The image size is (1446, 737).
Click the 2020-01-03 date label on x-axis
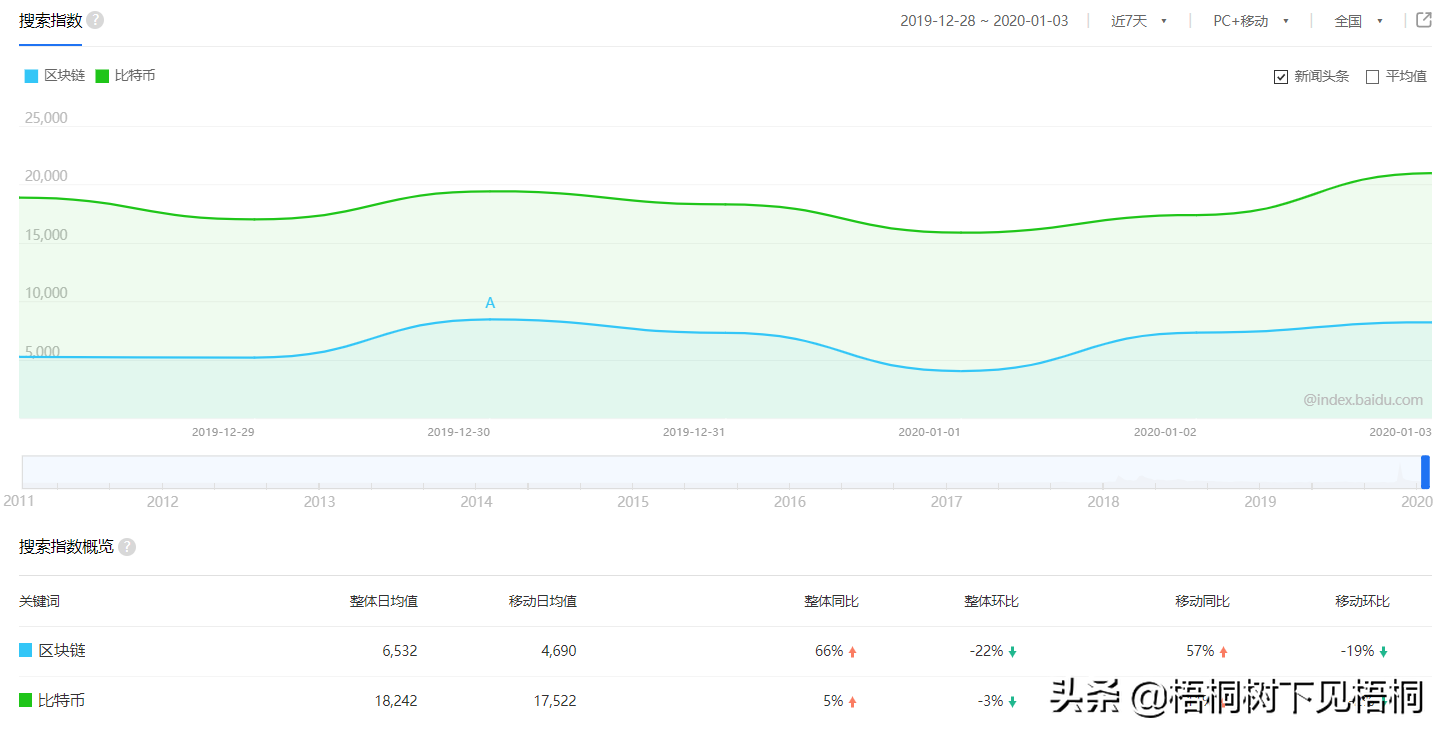coord(1400,433)
